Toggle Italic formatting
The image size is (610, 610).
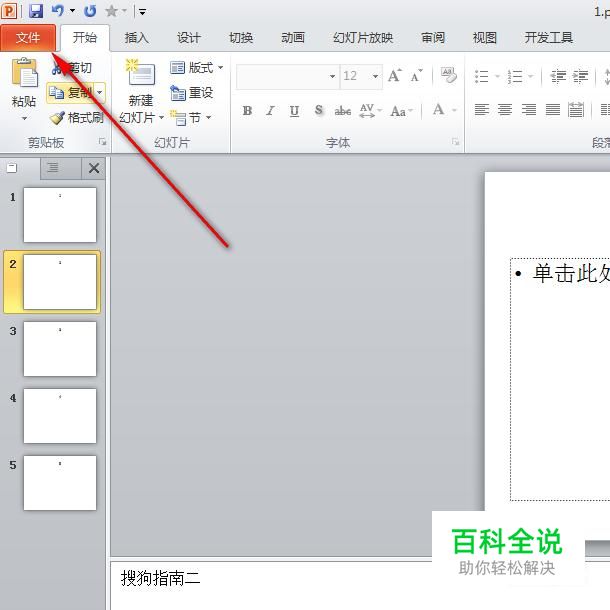270,111
